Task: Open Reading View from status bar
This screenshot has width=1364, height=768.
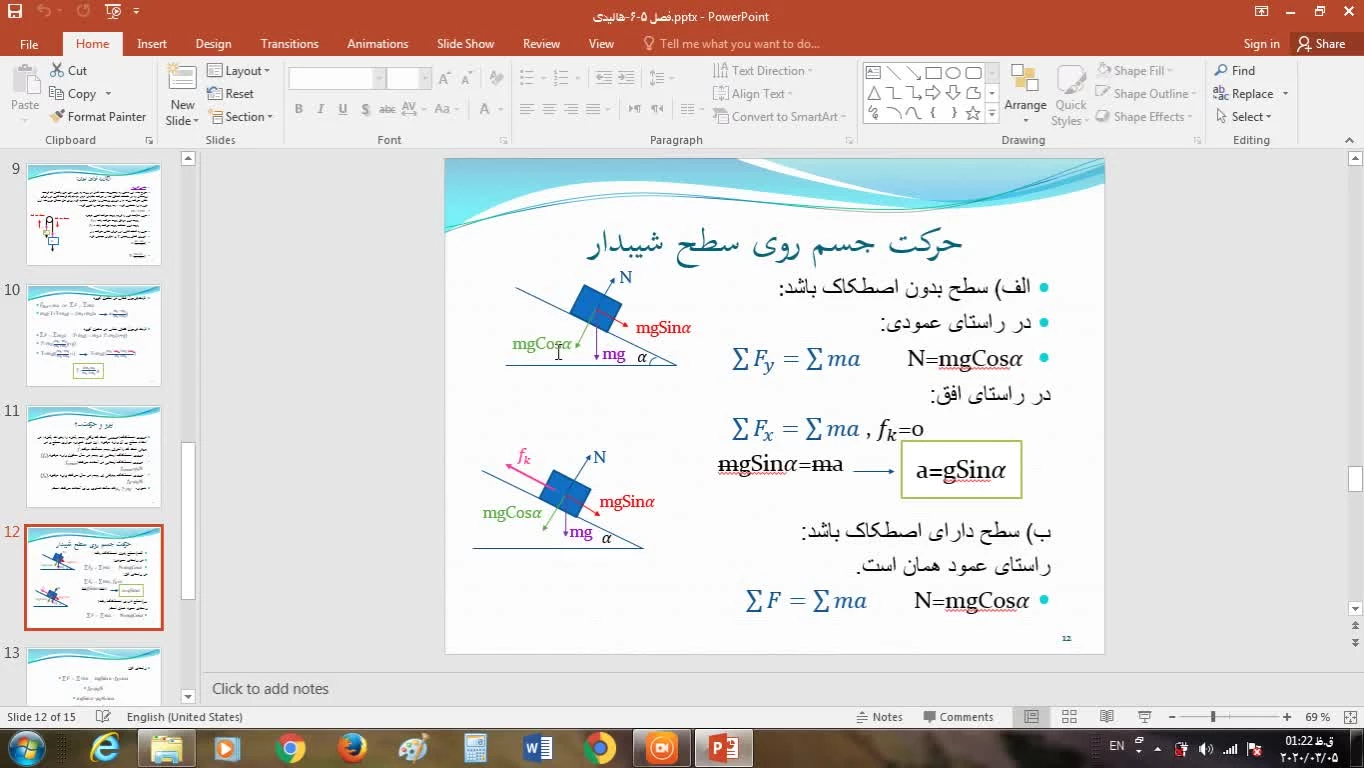Action: (1107, 717)
